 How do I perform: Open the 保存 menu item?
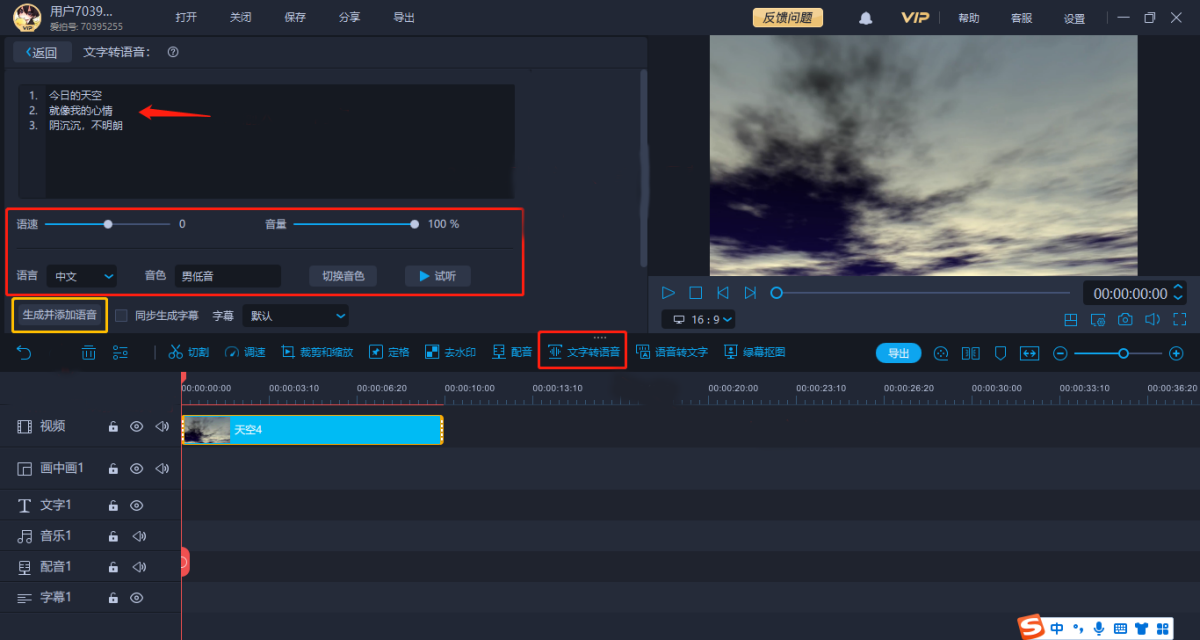[295, 18]
